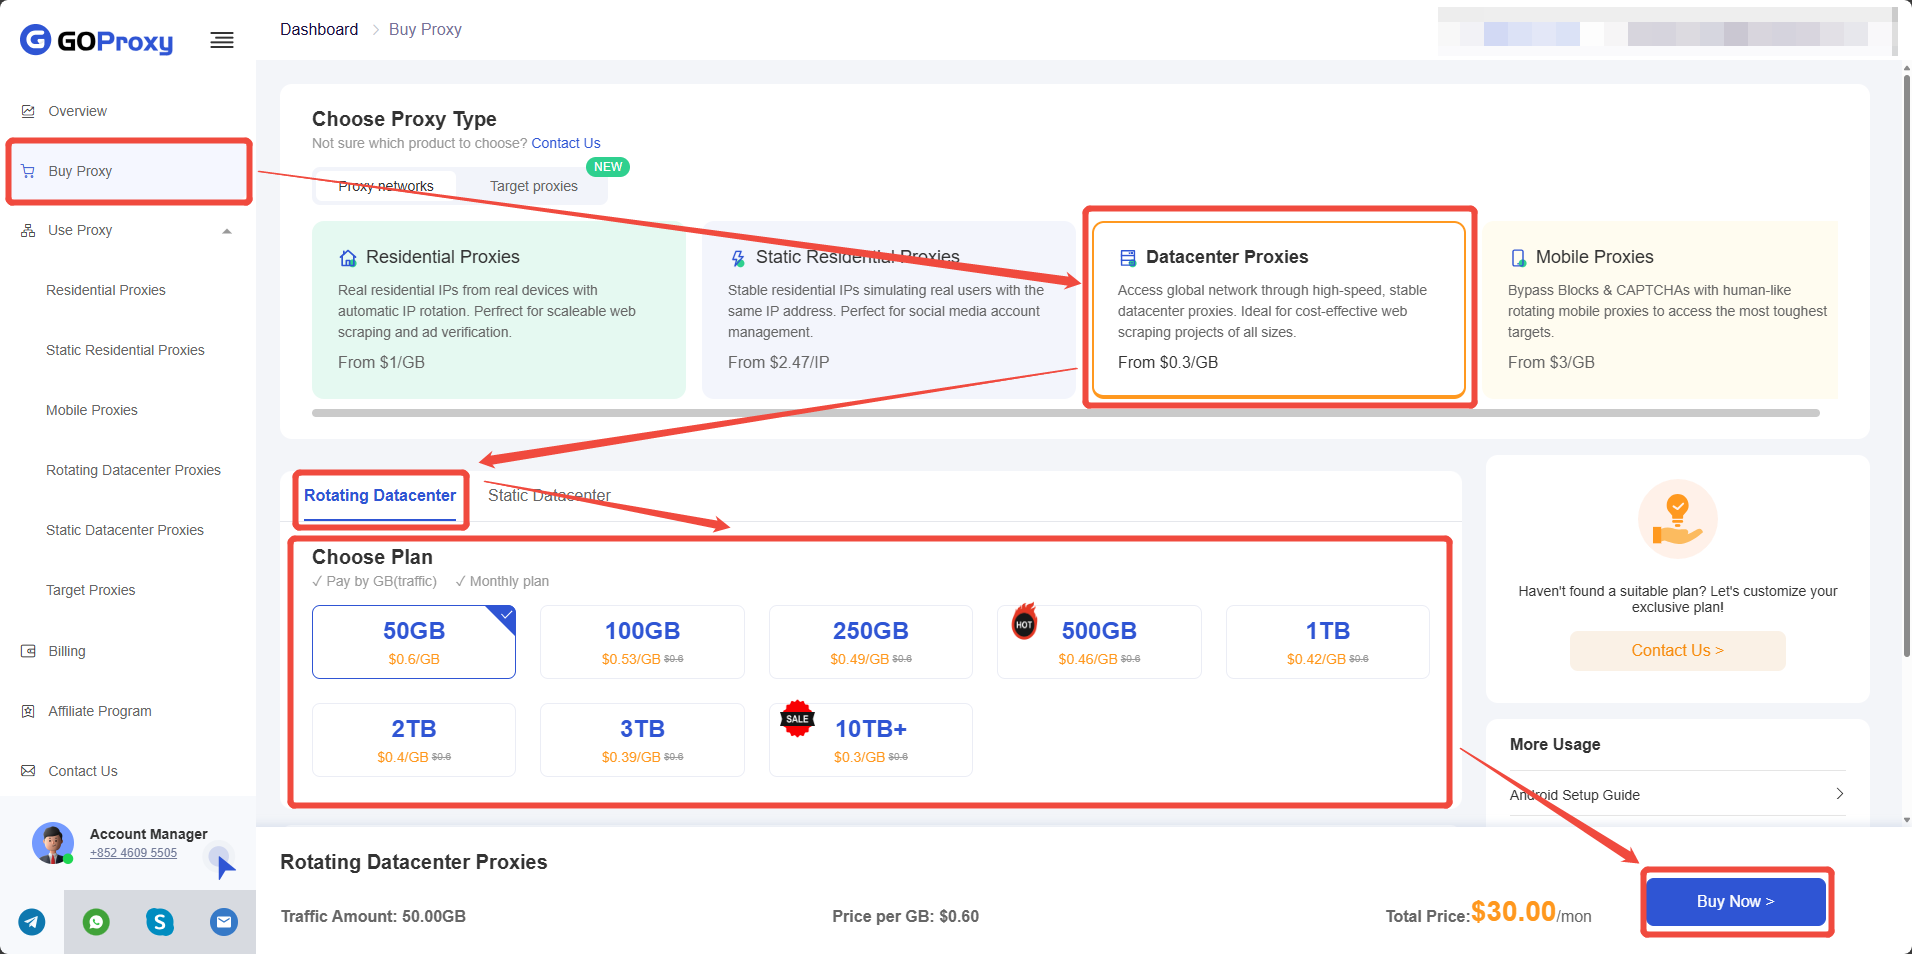Open Buy Proxy in sidebar
Image resolution: width=1912 pixels, height=954 pixels.
pyautogui.click(x=128, y=171)
